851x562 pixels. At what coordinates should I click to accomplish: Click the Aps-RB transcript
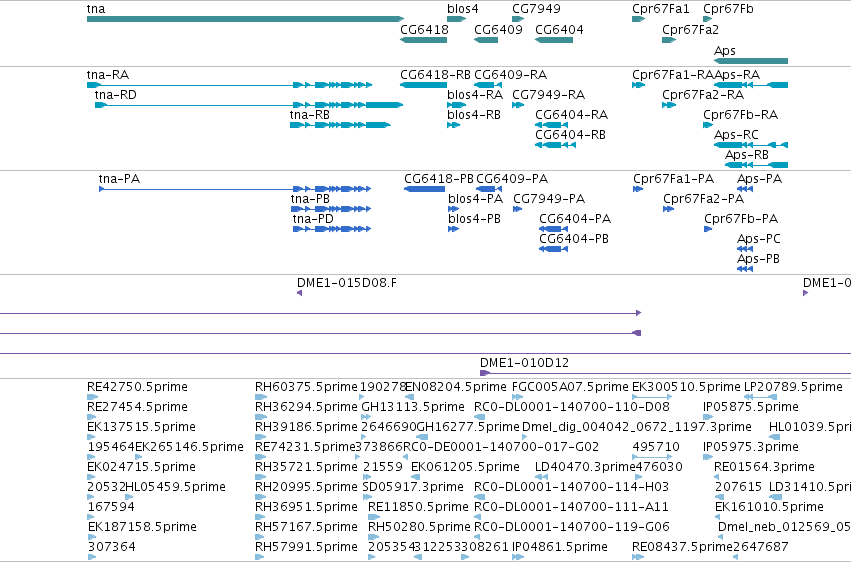point(757,164)
